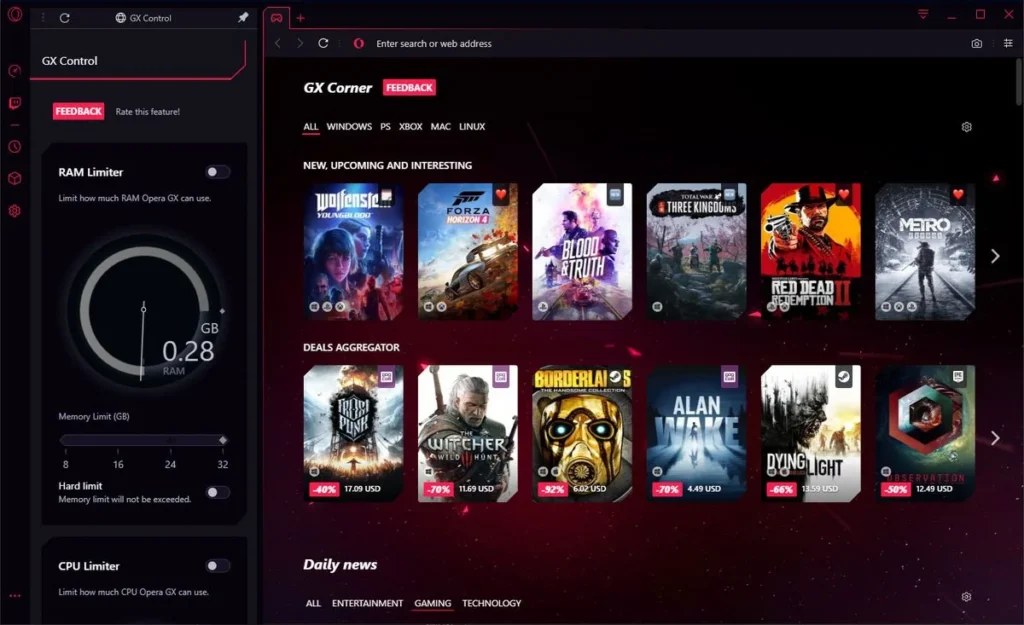The width and height of the screenshot is (1024, 625).
Task: Reload the GX Control panel
Action: tap(65, 18)
